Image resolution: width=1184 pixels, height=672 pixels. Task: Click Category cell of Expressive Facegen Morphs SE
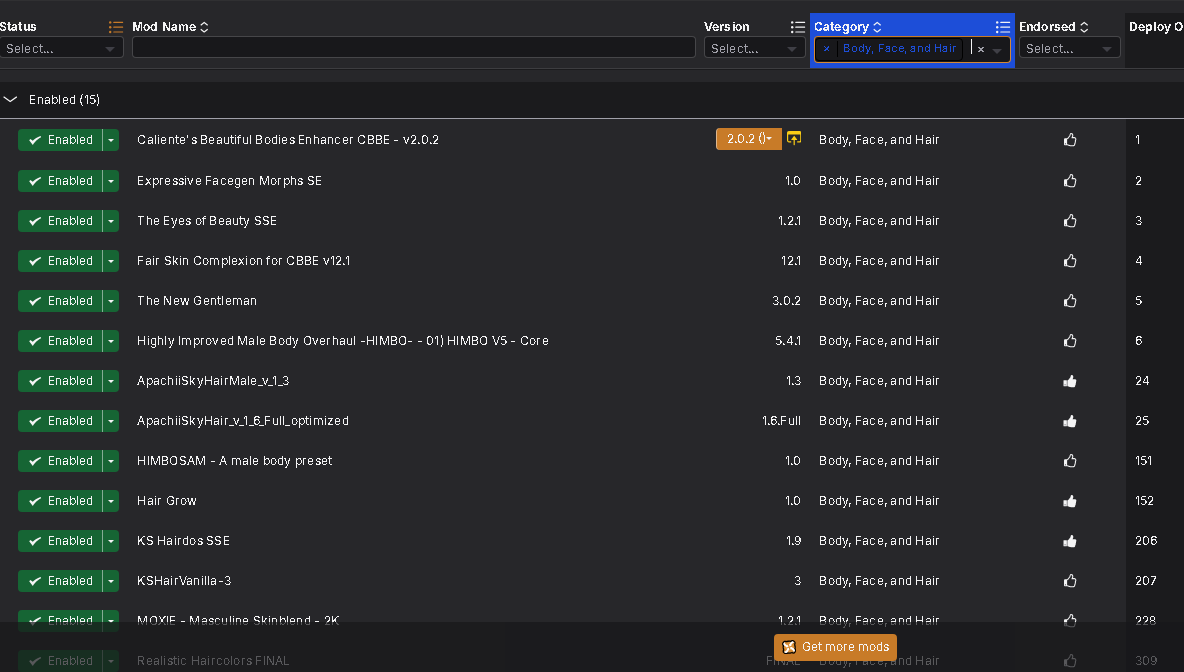coord(879,180)
